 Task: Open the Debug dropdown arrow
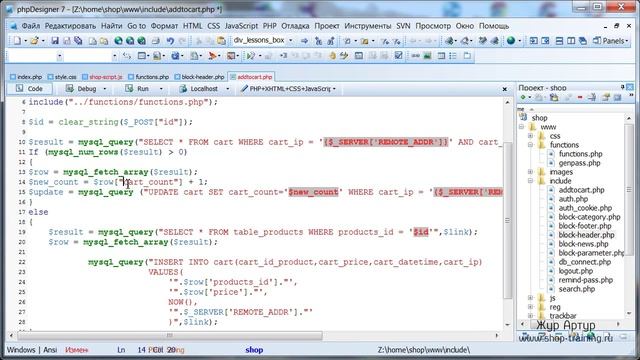click(x=104, y=89)
